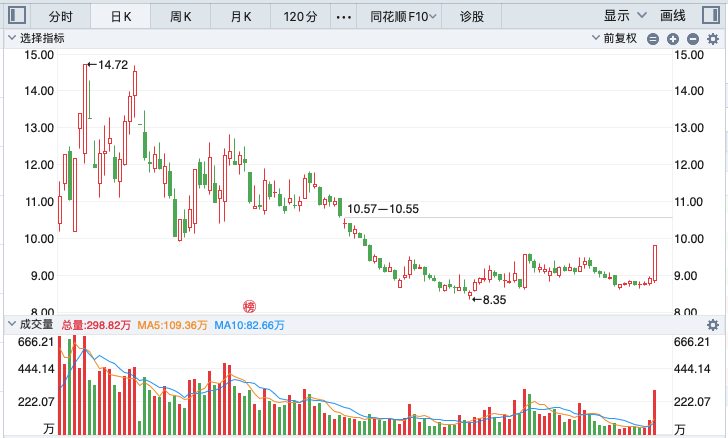Click 总量:298.82万 volume total

96,325
